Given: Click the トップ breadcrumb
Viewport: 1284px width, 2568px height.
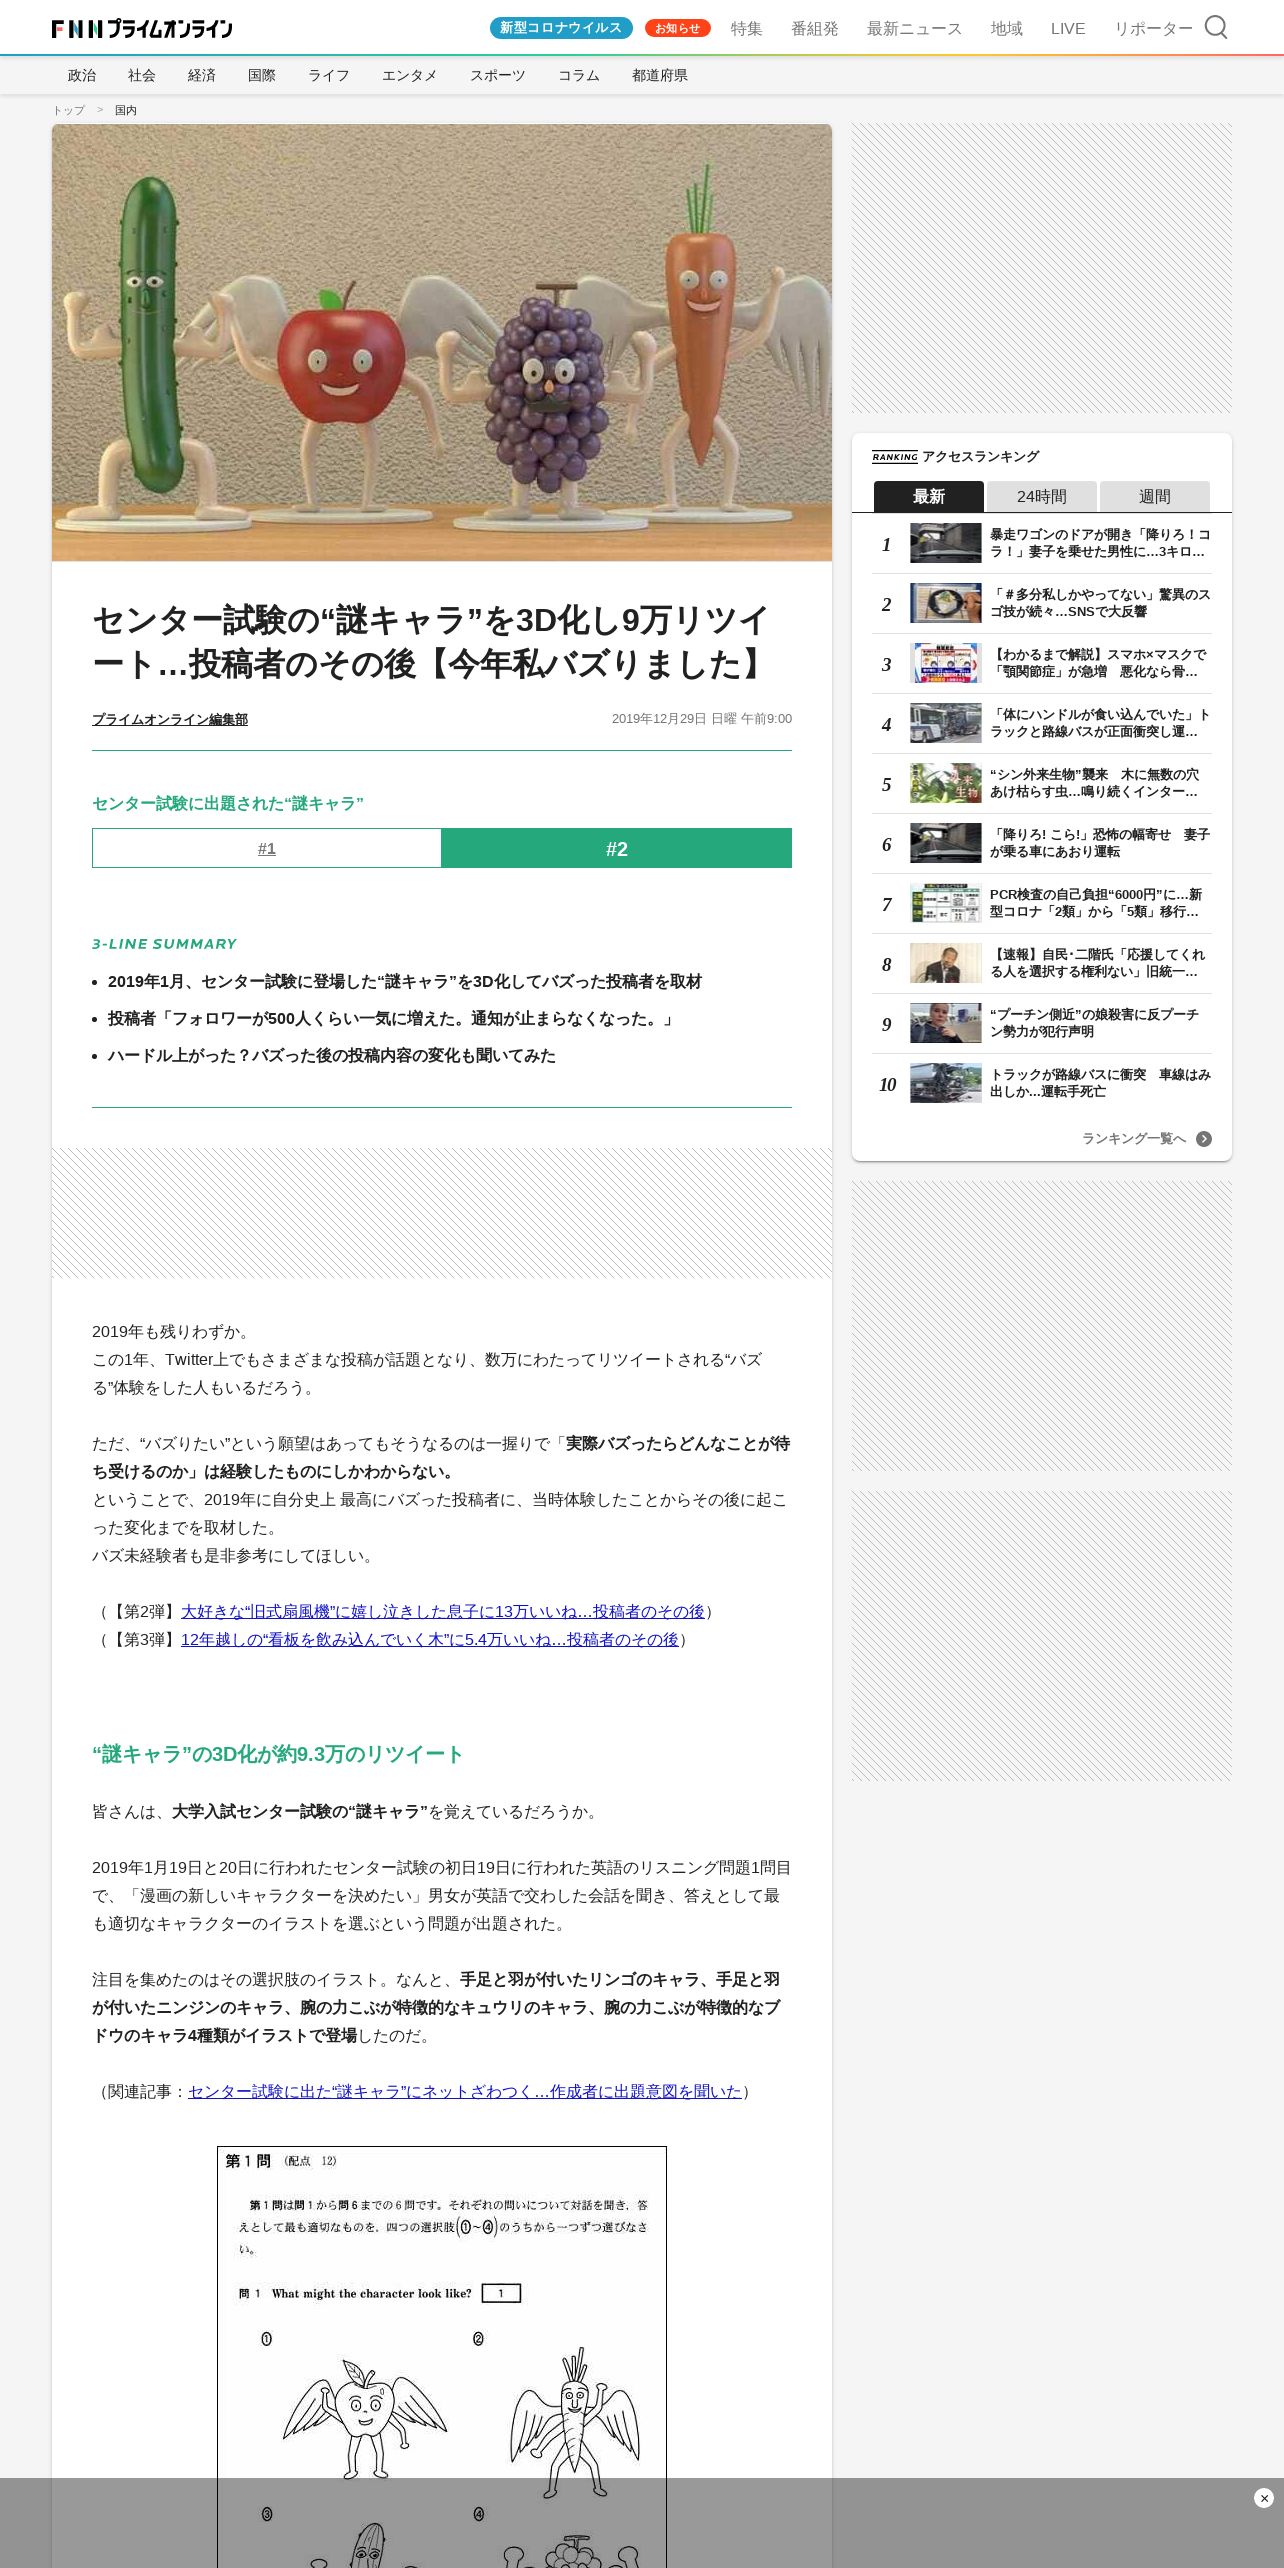Looking at the screenshot, I should (69, 110).
